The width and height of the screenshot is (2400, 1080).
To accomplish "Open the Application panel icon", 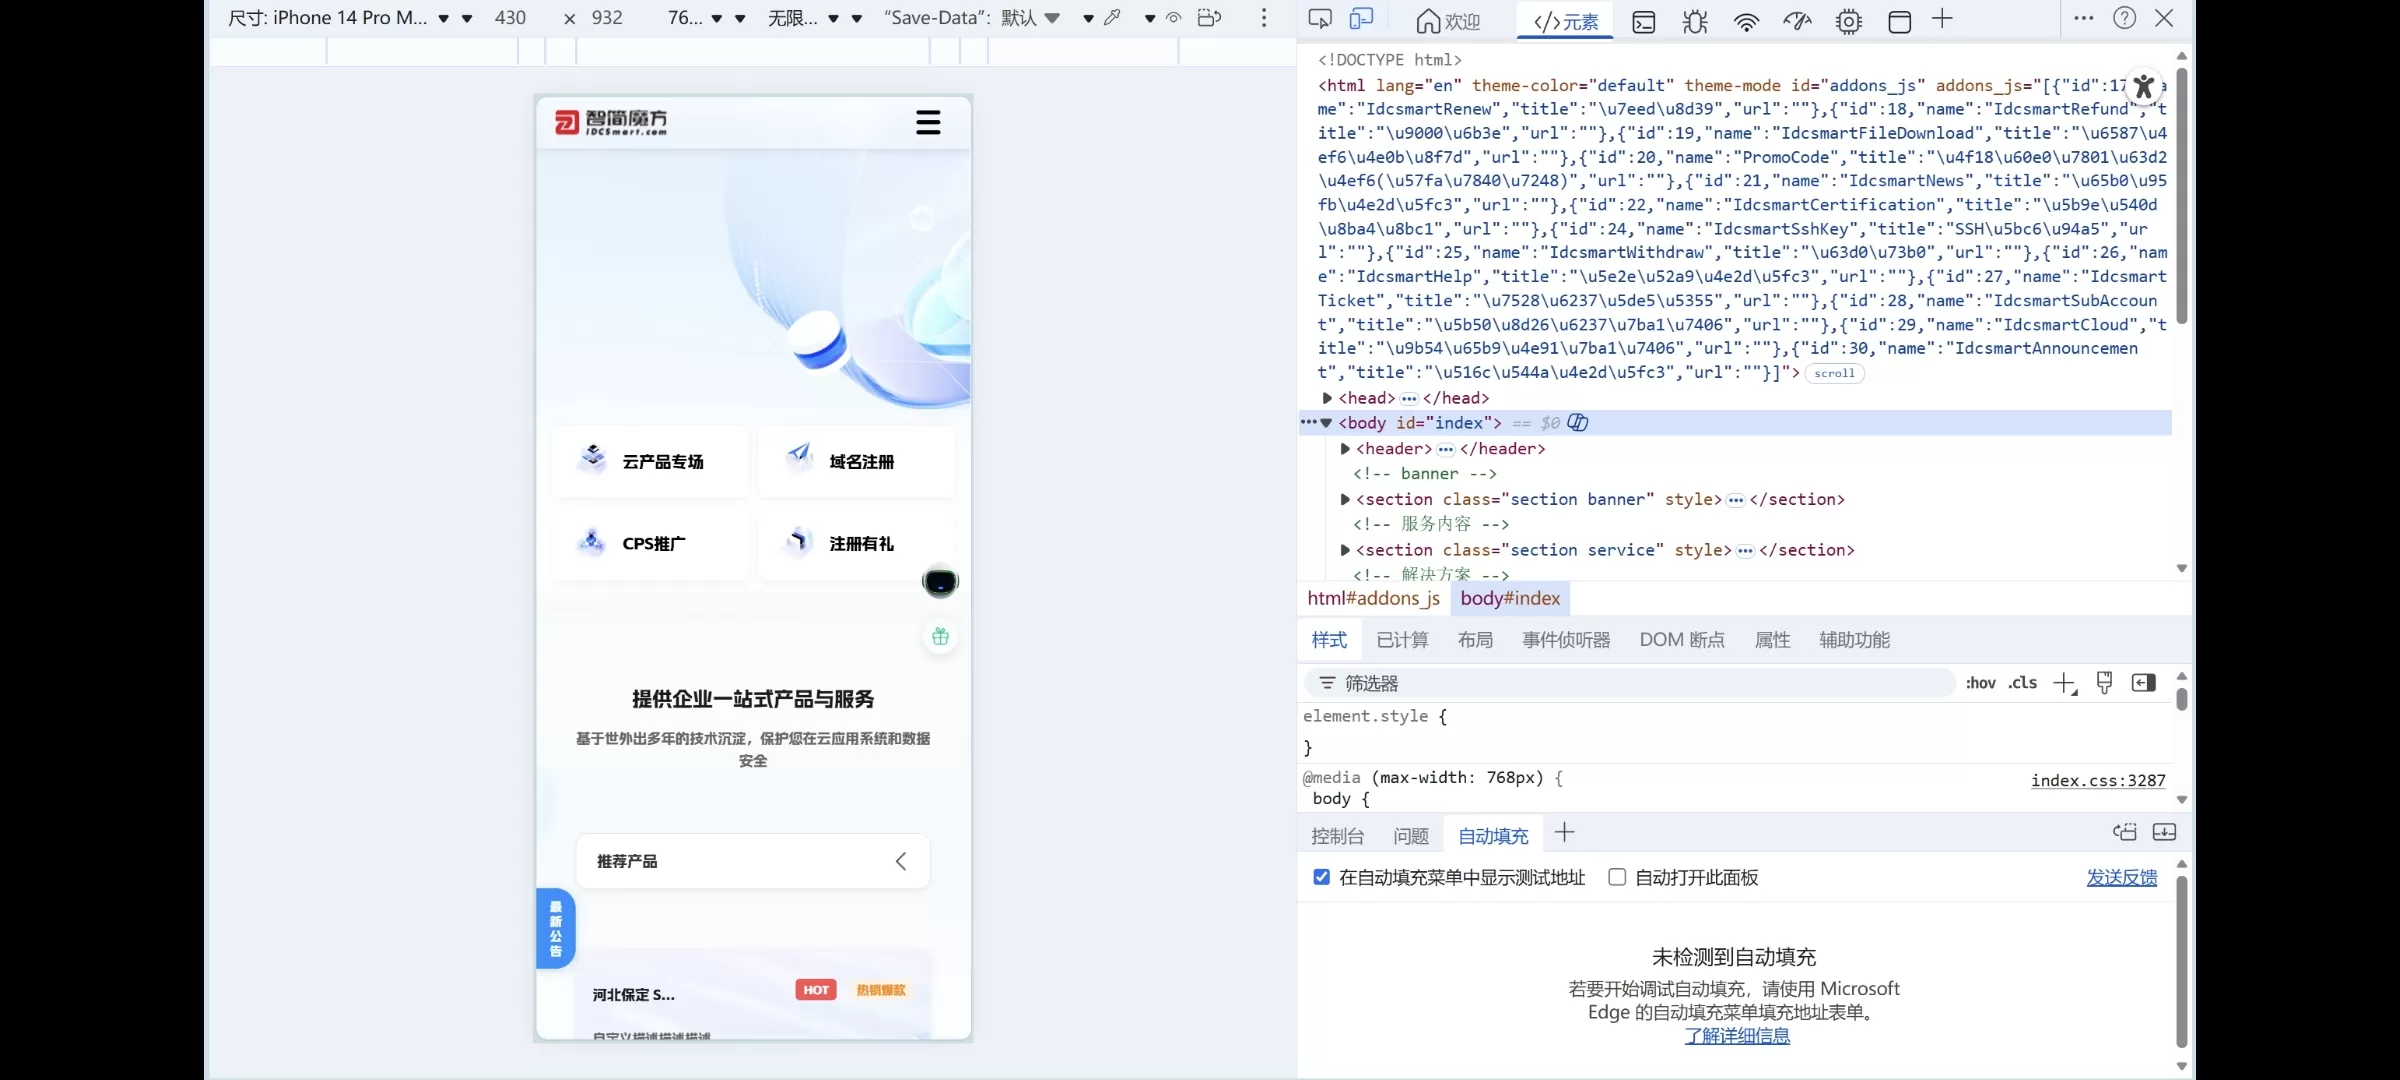I will [1899, 21].
